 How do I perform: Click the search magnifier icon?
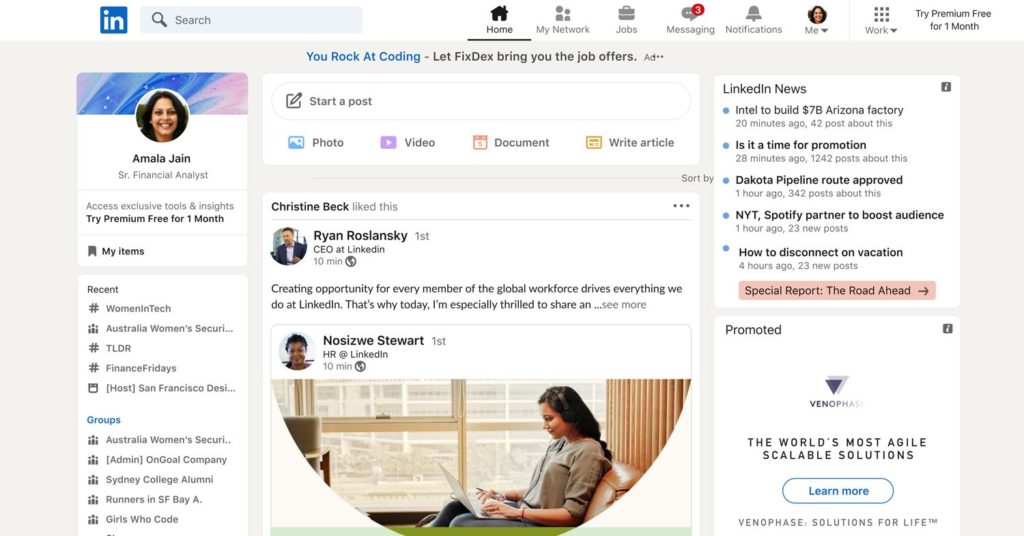pyautogui.click(x=159, y=20)
